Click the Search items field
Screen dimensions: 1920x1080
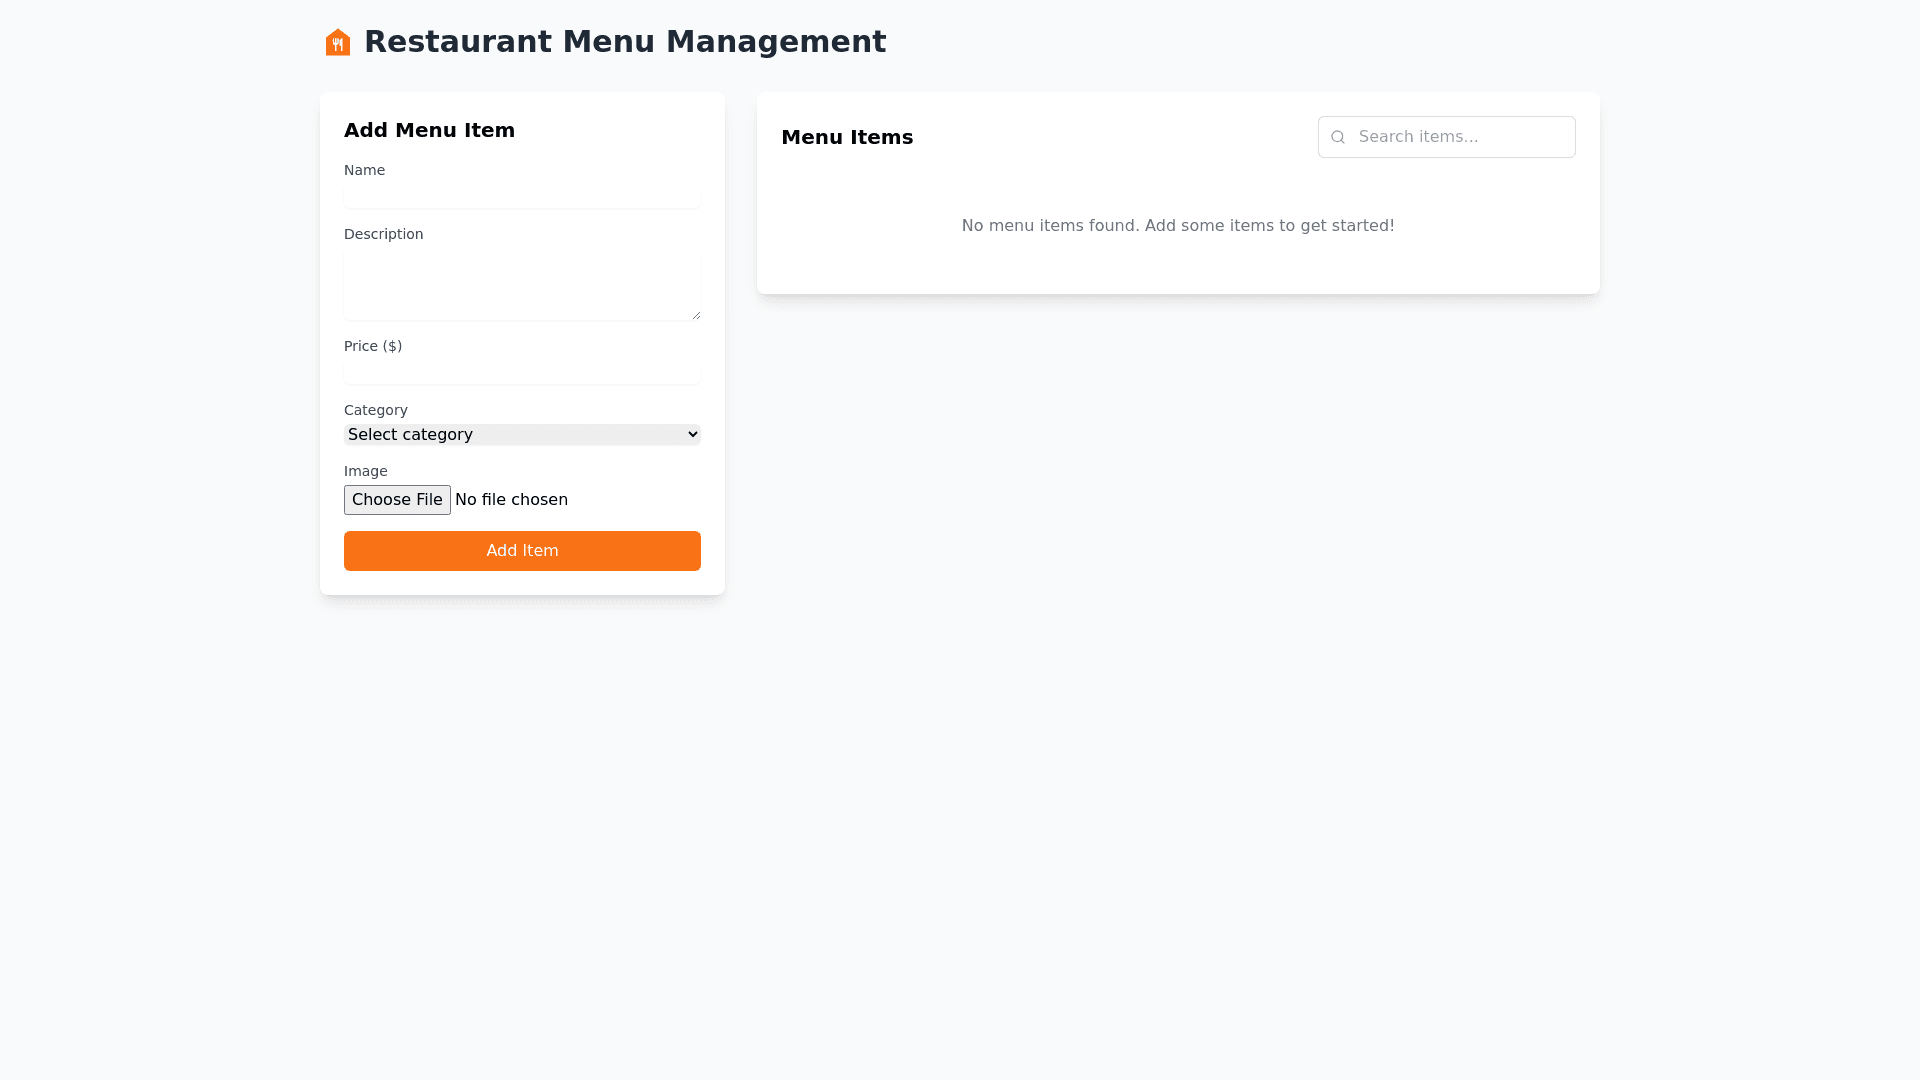pos(1460,137)
